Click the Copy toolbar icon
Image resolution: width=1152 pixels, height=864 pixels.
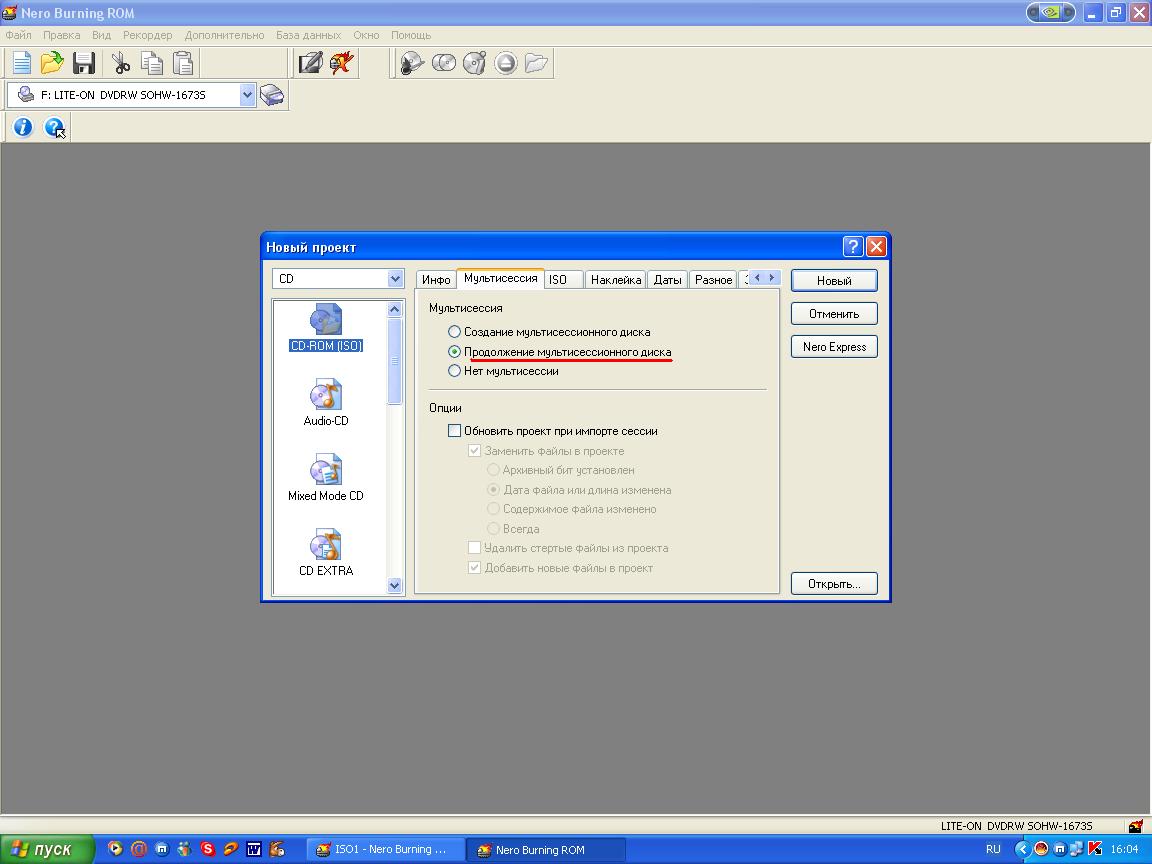point(151,63)
